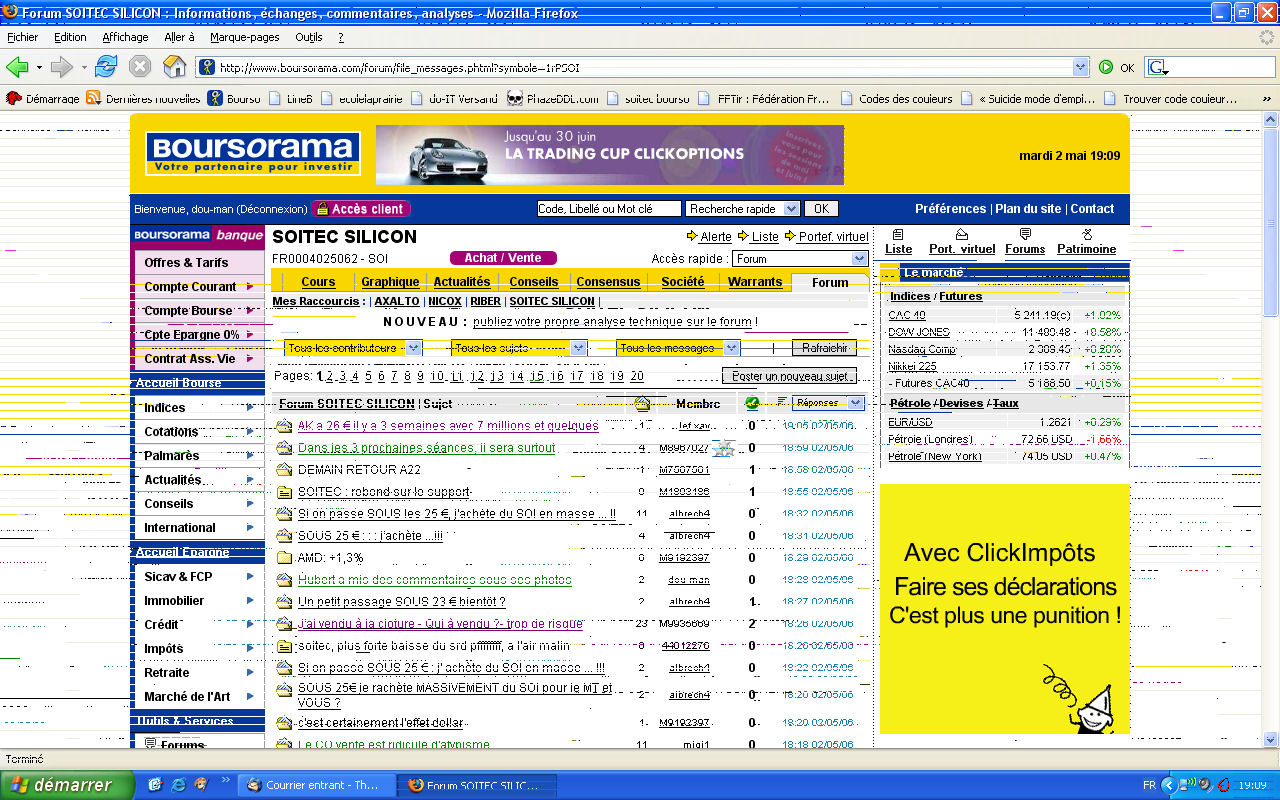Click the sort icon beside Réponses dropdown
Screen dimensions: 1280x800
tap(781, 403)
